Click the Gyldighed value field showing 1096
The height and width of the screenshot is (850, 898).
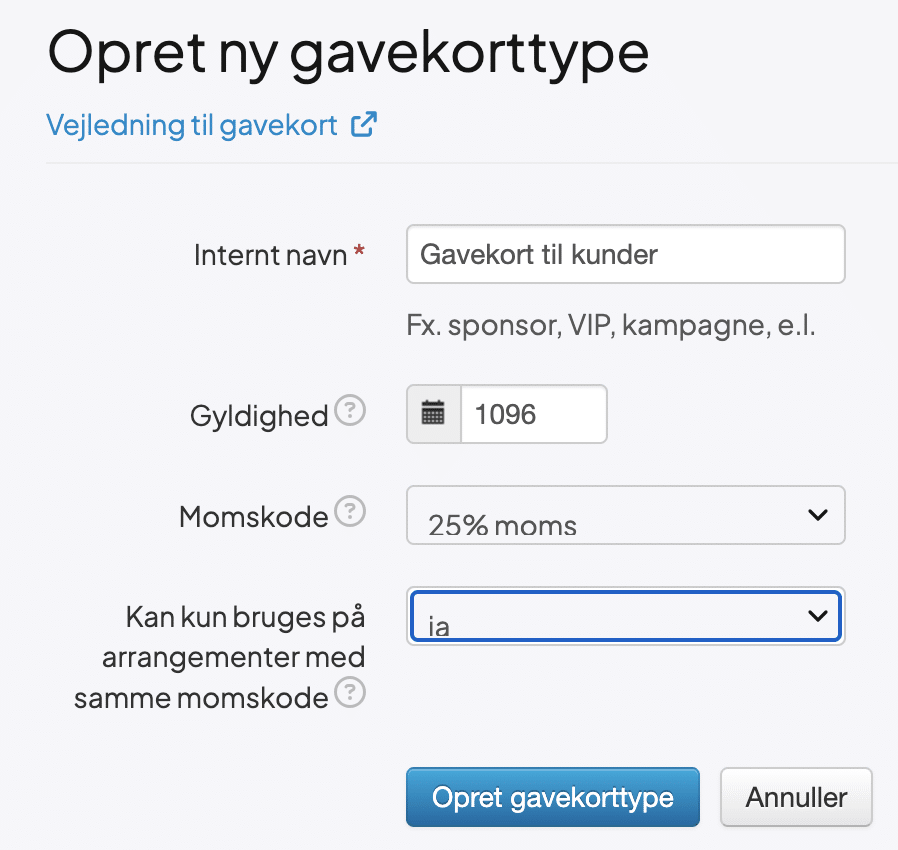(x=533, y=414)
